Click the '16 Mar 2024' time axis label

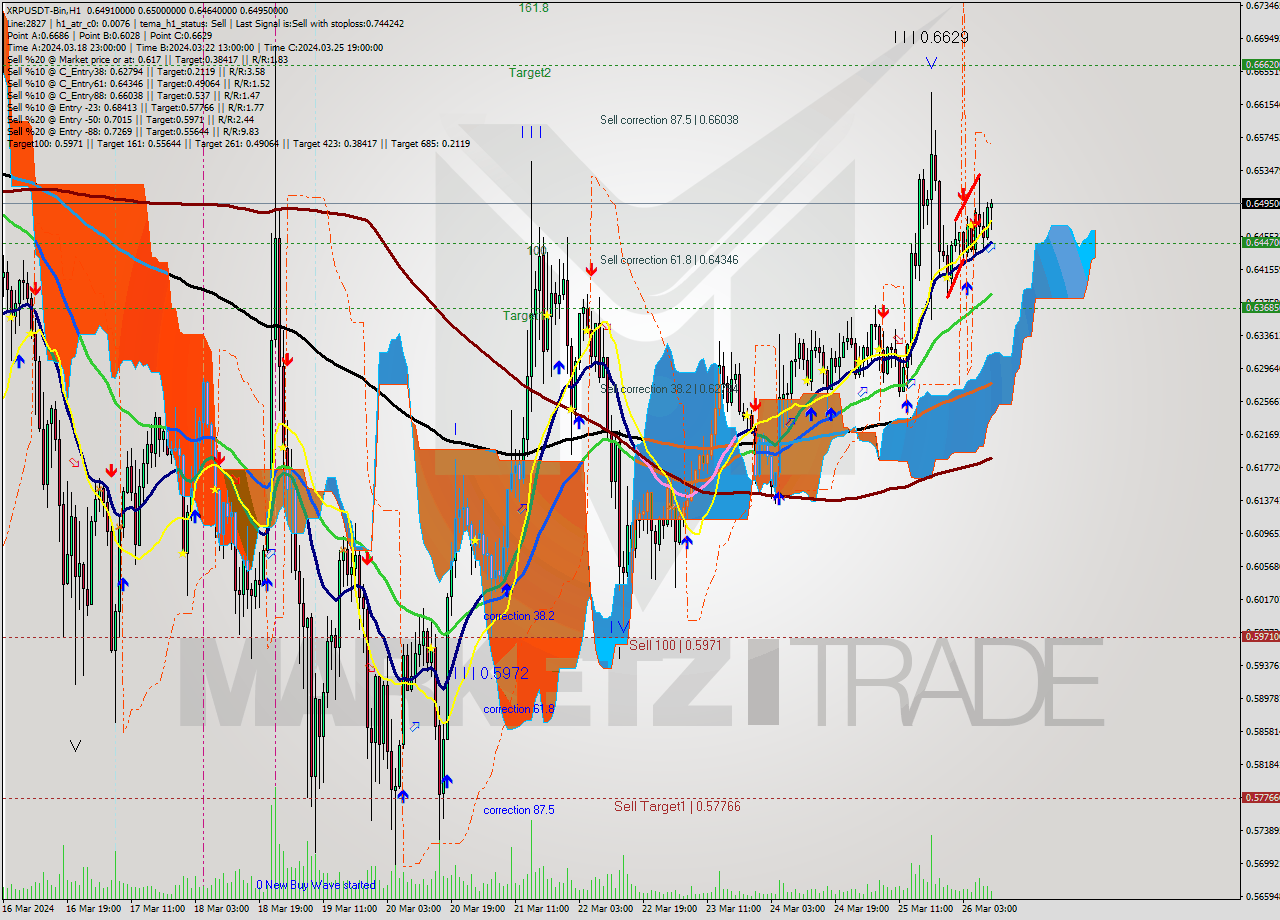coord(29,909)
